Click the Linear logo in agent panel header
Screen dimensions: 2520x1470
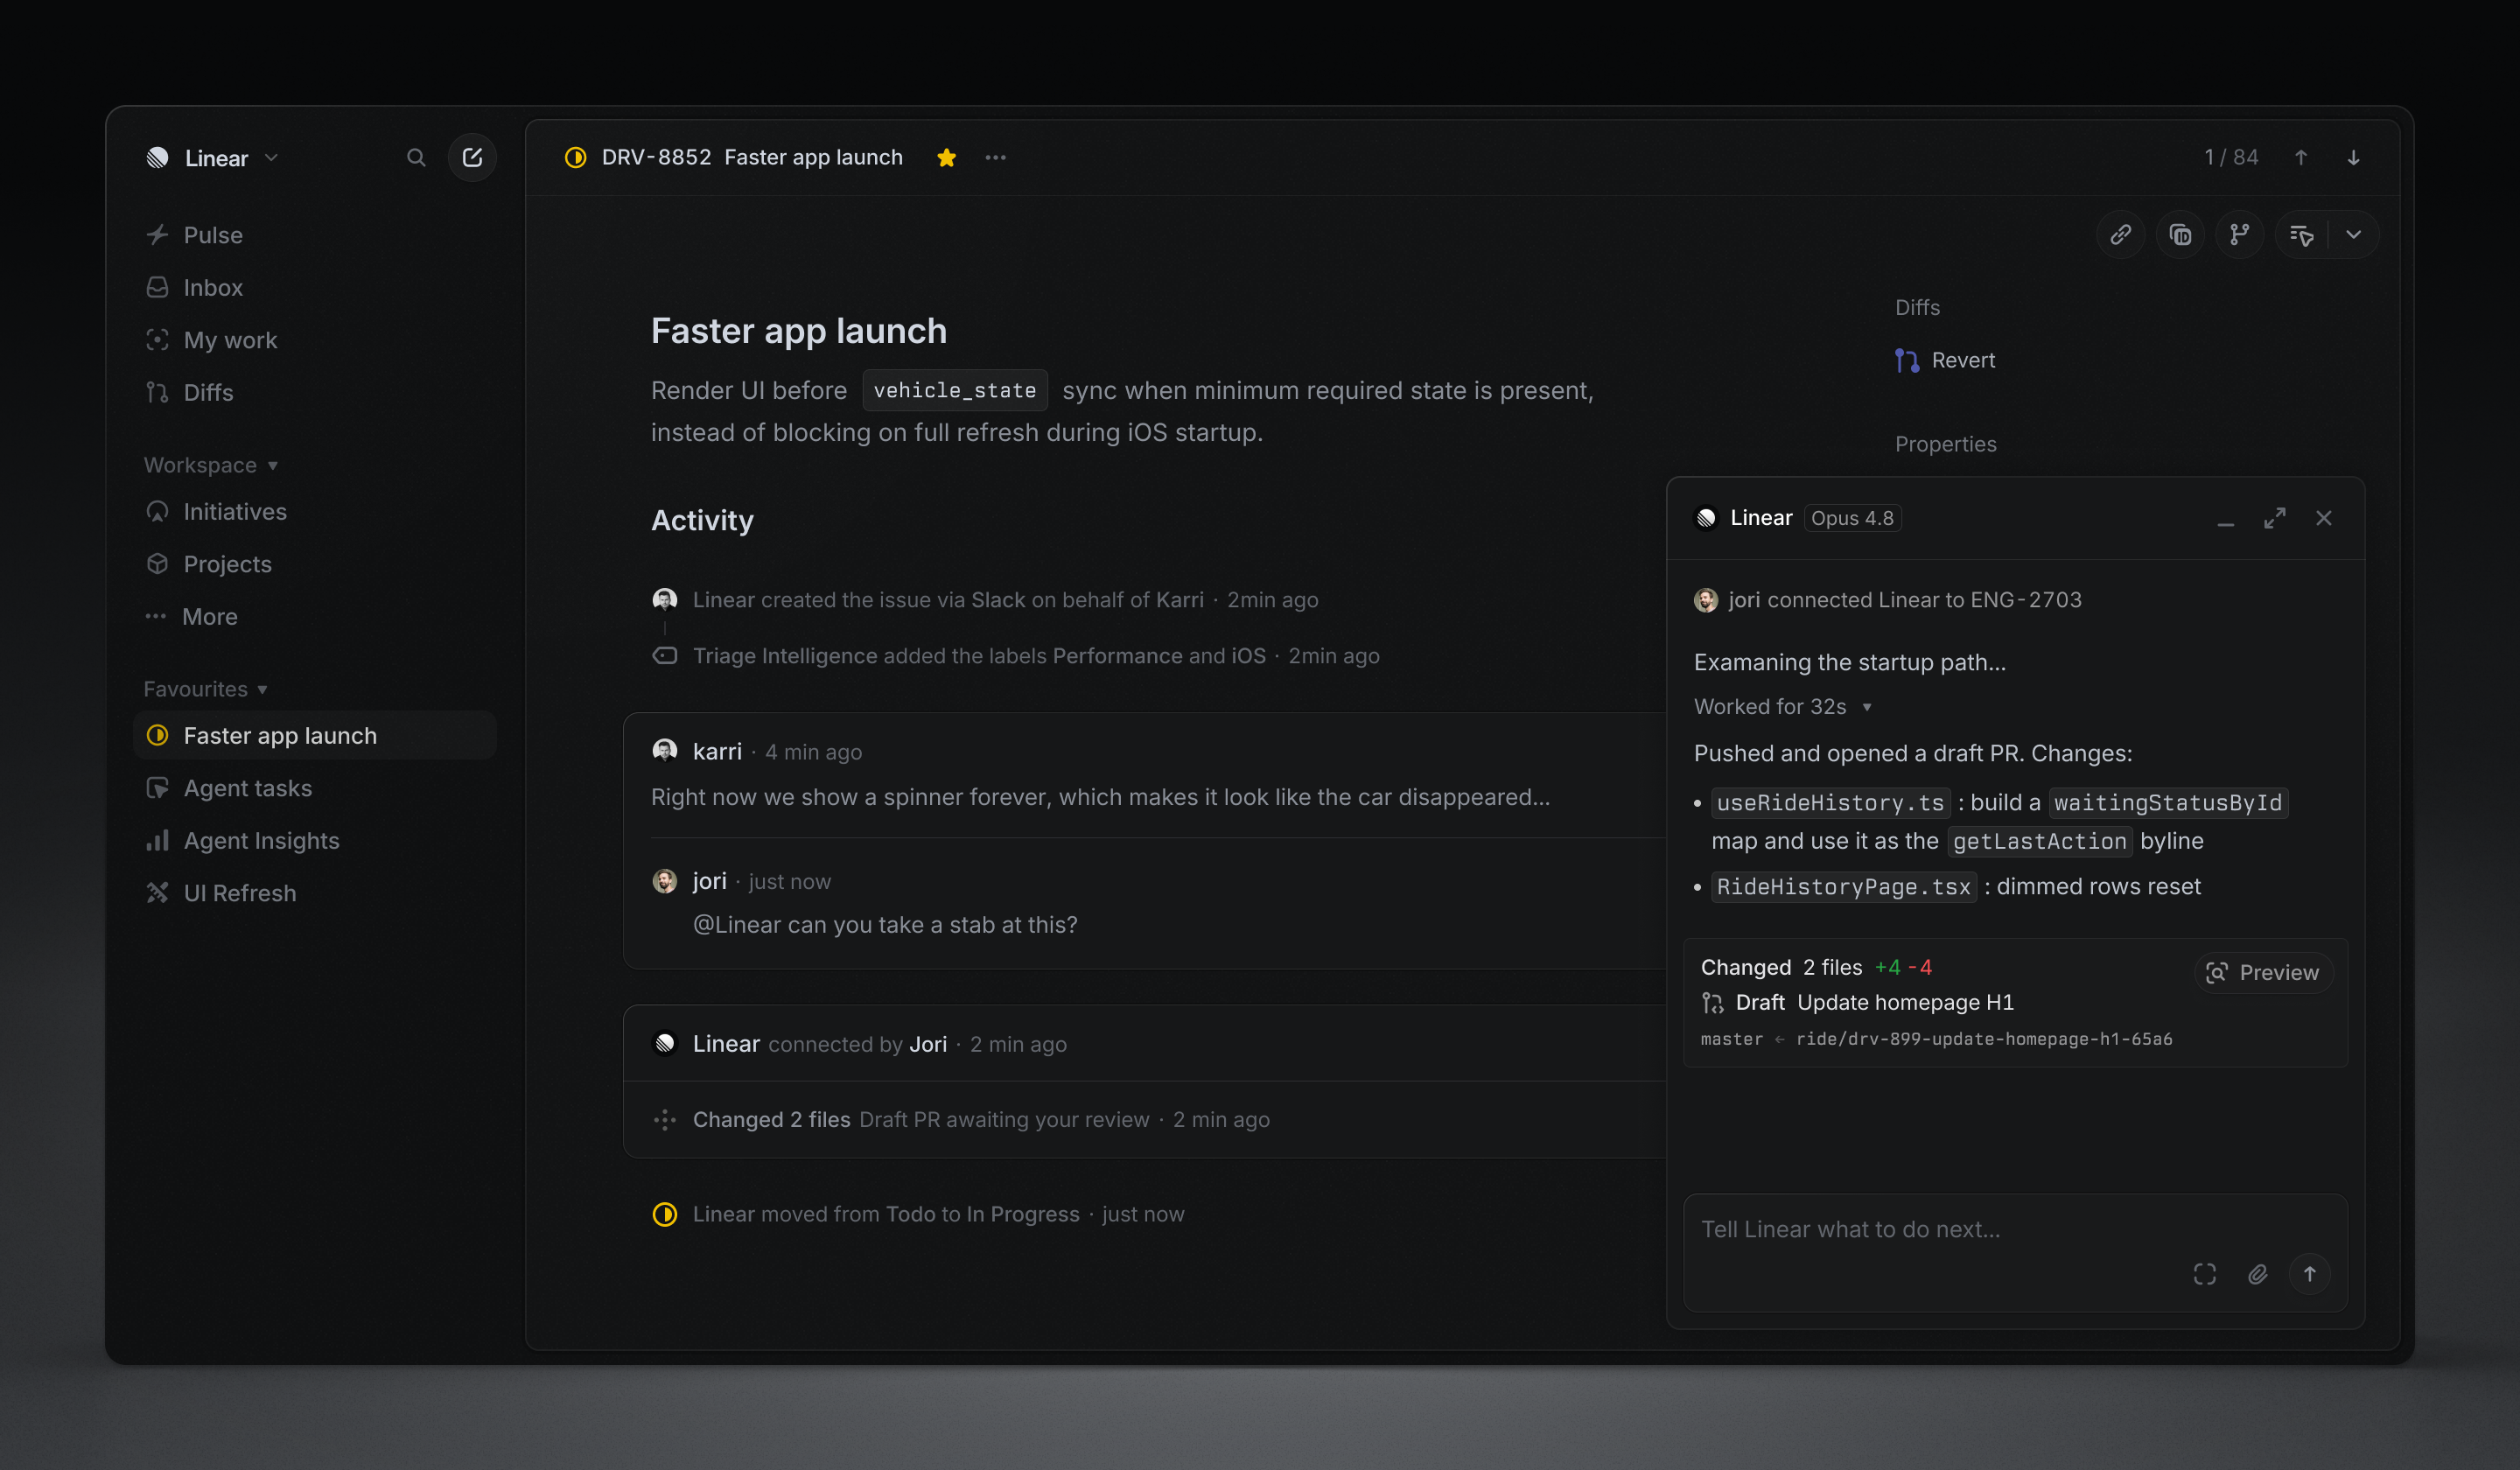coord(1707,518)
